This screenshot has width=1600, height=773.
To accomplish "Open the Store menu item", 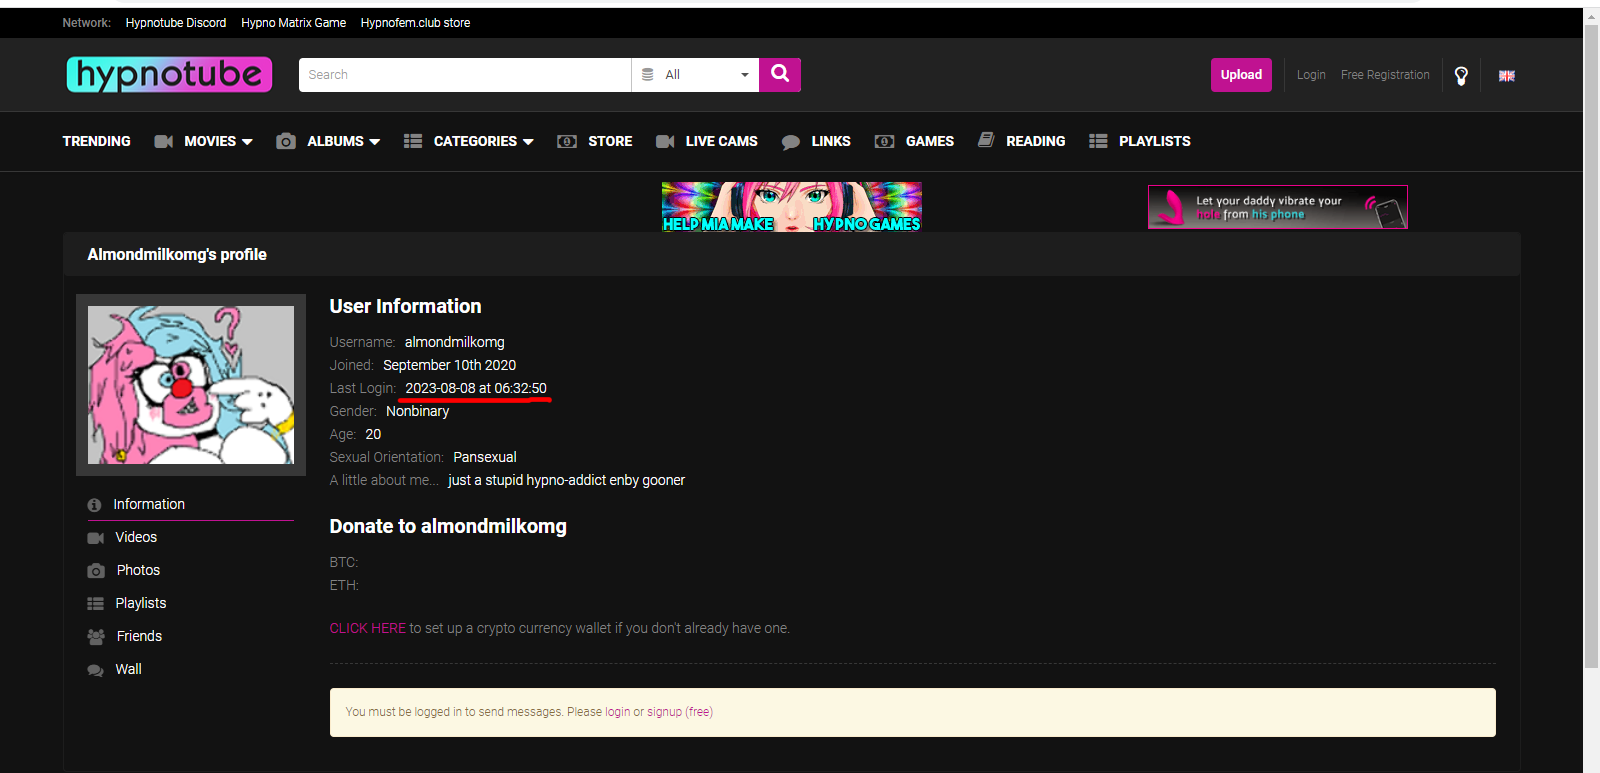I will point(610,141).
